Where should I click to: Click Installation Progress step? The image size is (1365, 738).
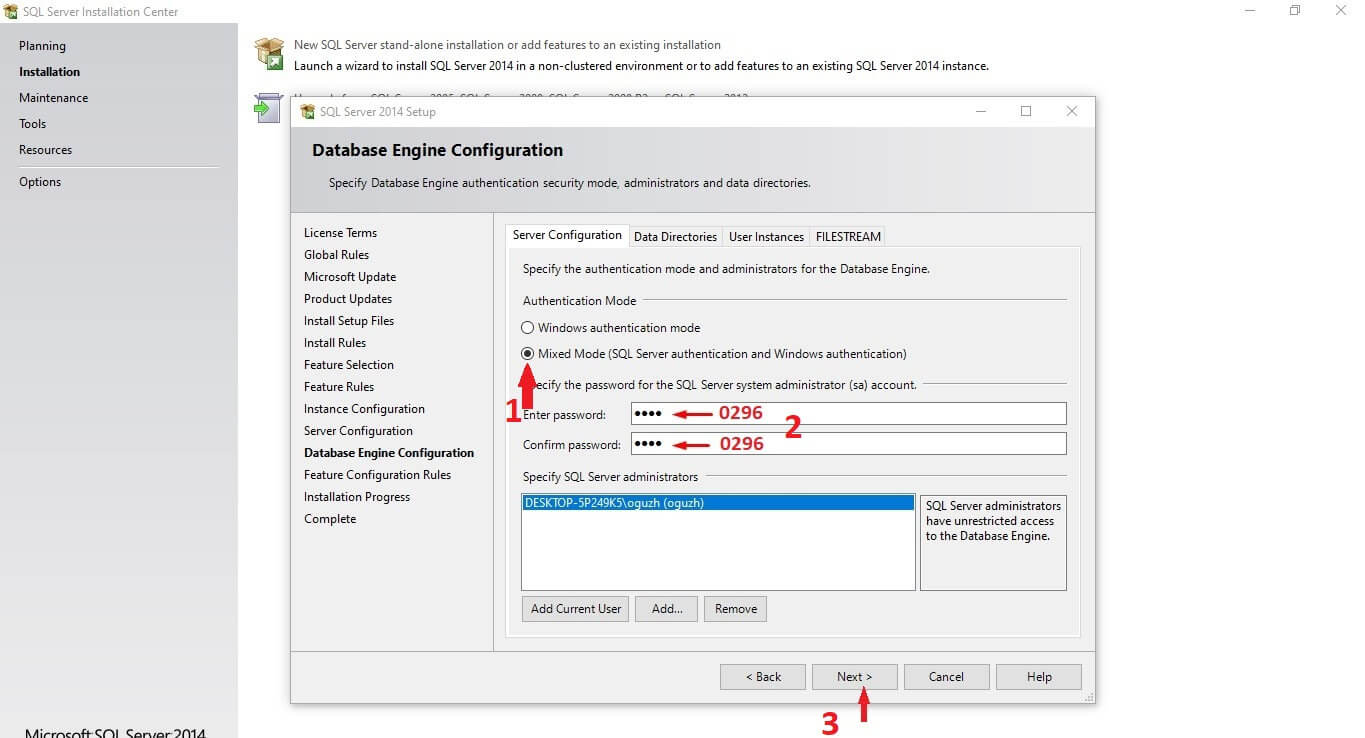[357, 497]
